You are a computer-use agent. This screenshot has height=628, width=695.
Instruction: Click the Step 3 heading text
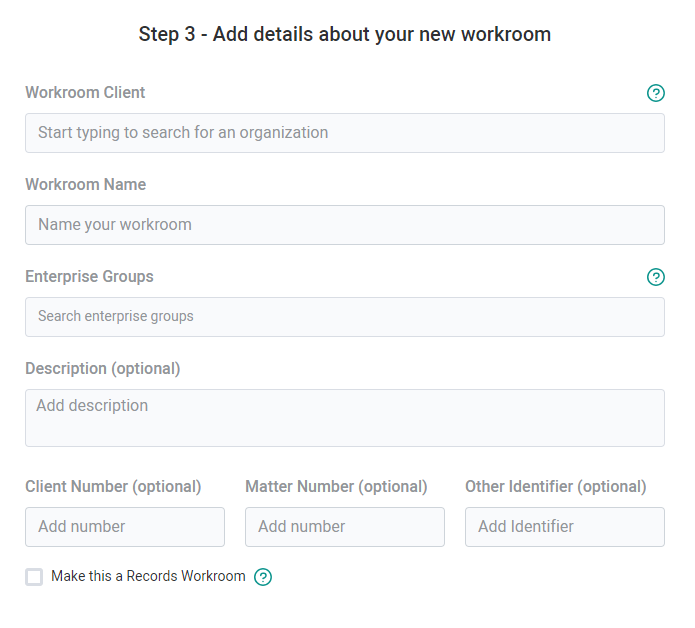click(x=345, y=34)
